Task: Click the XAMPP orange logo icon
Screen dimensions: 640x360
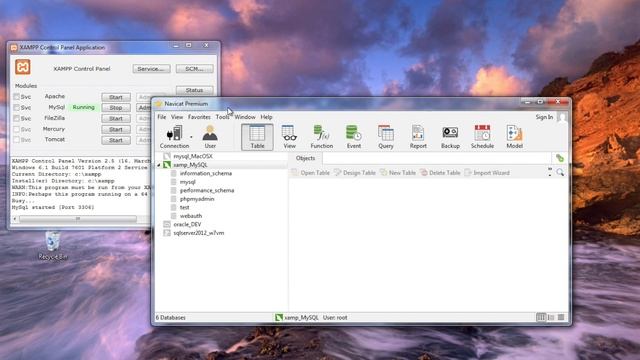Action: [23, 67]
